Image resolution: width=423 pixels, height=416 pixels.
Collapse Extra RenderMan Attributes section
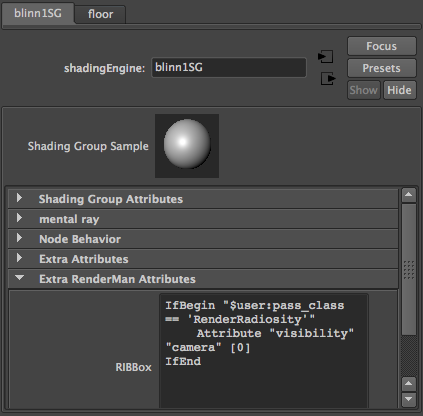[203, 279]
